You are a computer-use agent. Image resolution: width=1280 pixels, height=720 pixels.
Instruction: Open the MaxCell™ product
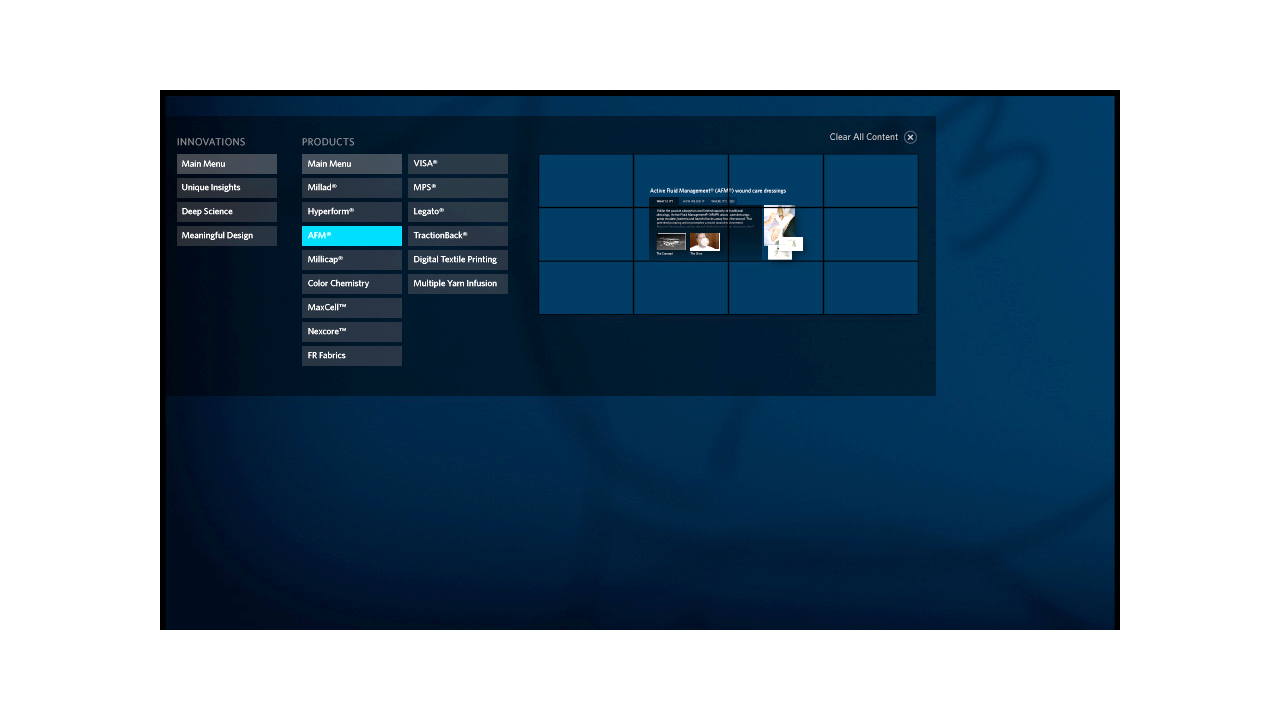[352, 308]
